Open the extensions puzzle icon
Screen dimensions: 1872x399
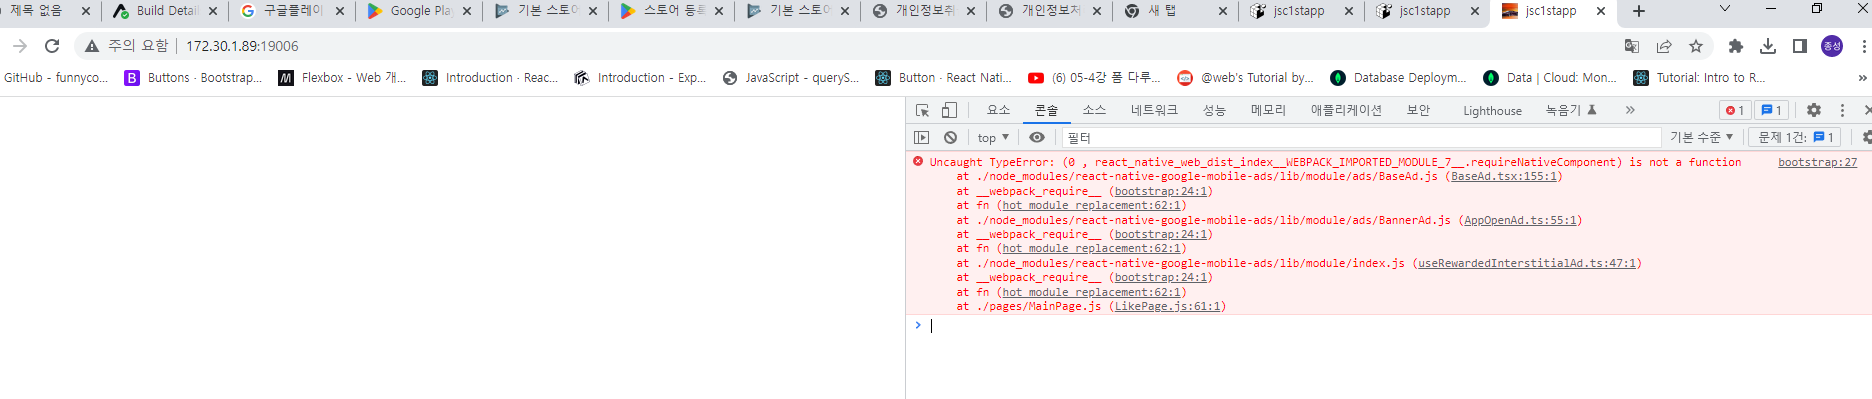[1736, 46]
